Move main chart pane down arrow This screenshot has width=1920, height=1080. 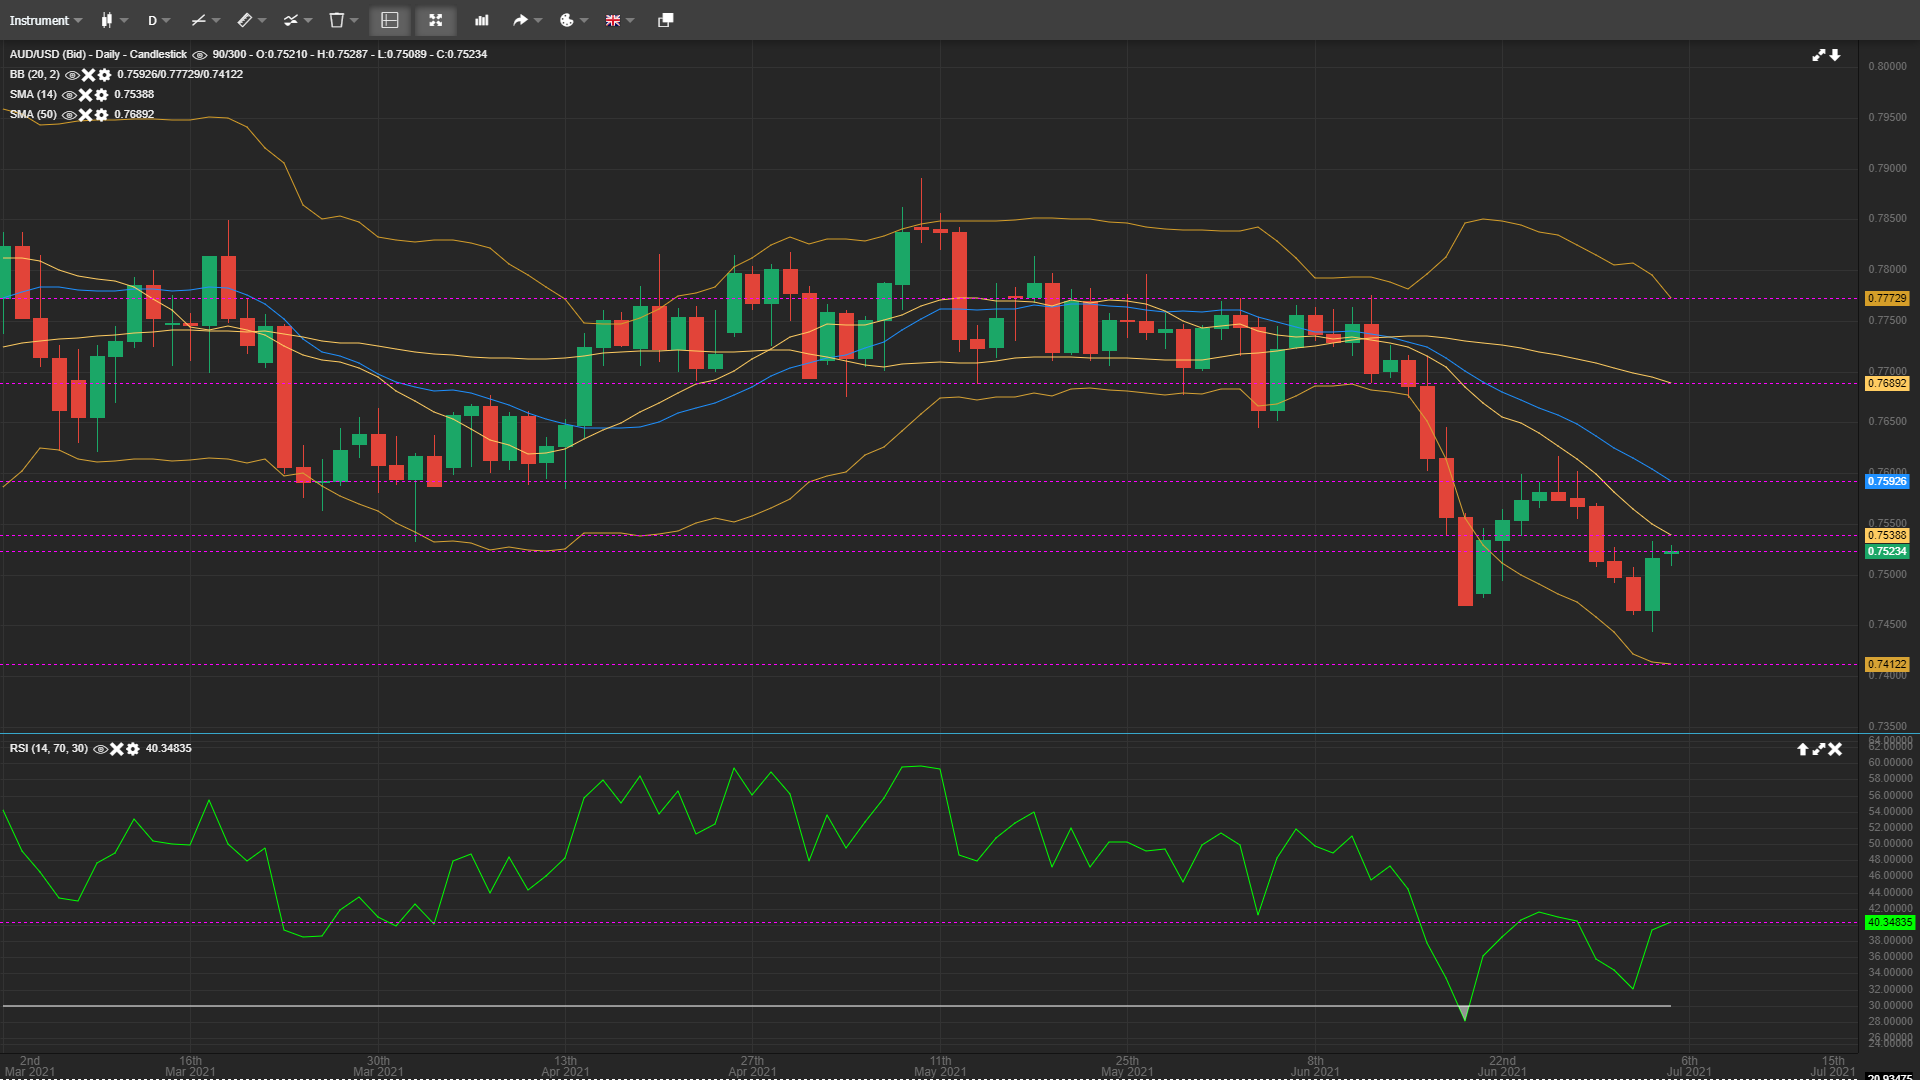[x=1835, y=55]
